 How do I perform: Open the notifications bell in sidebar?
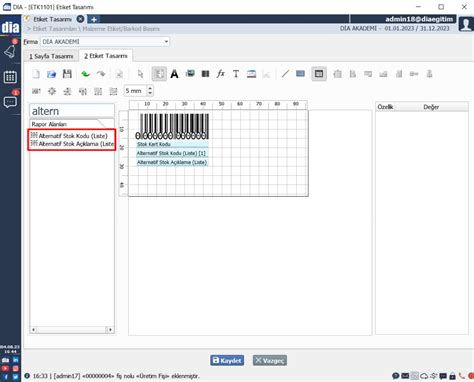coord(10,51)
